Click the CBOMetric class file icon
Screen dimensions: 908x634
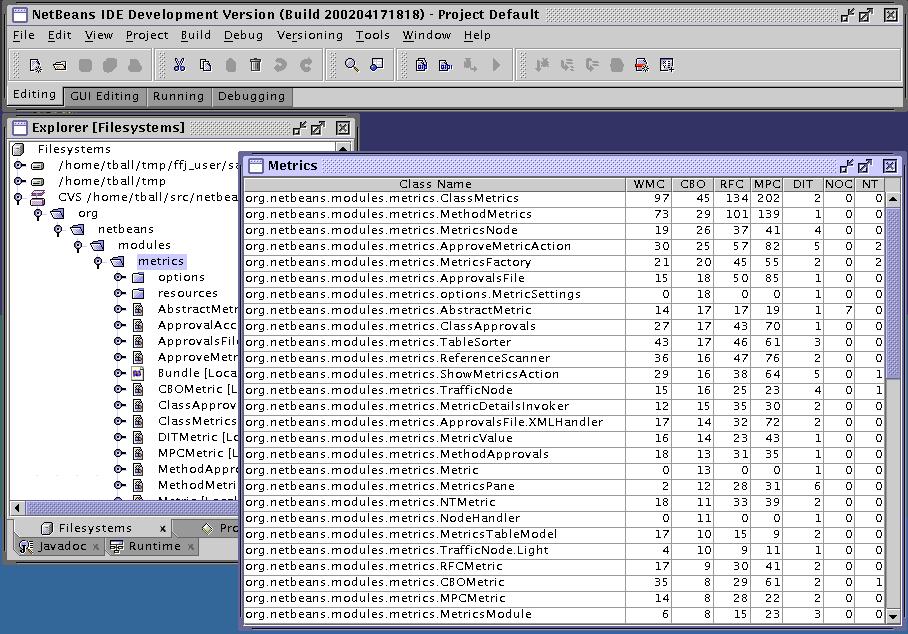point(138,389)
